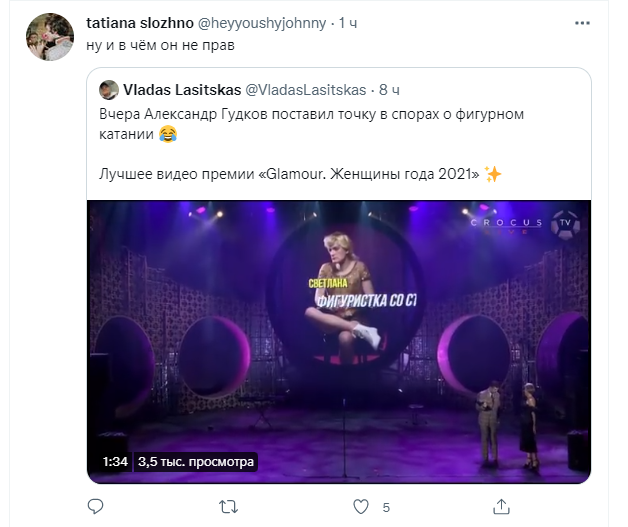Open the Vladas Lasitskas profile name
The width and height of the screenshot is (628, 527).
tap(181, 90)
